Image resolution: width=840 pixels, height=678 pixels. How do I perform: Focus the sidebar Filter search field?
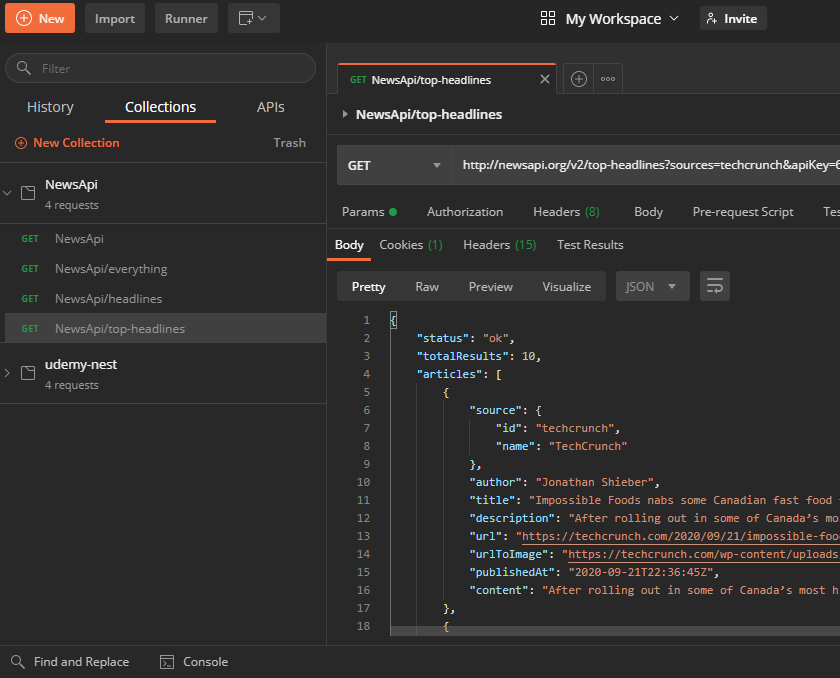pyautogui.click(x=160, y=68)
